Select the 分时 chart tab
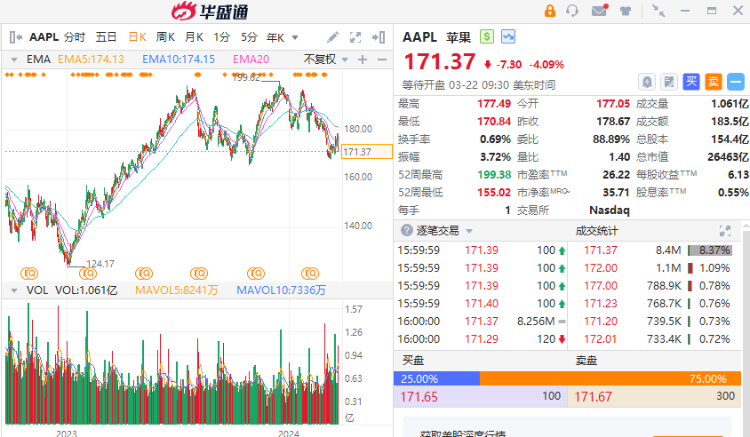Screen dimensions: 750x437 point(75,37)
